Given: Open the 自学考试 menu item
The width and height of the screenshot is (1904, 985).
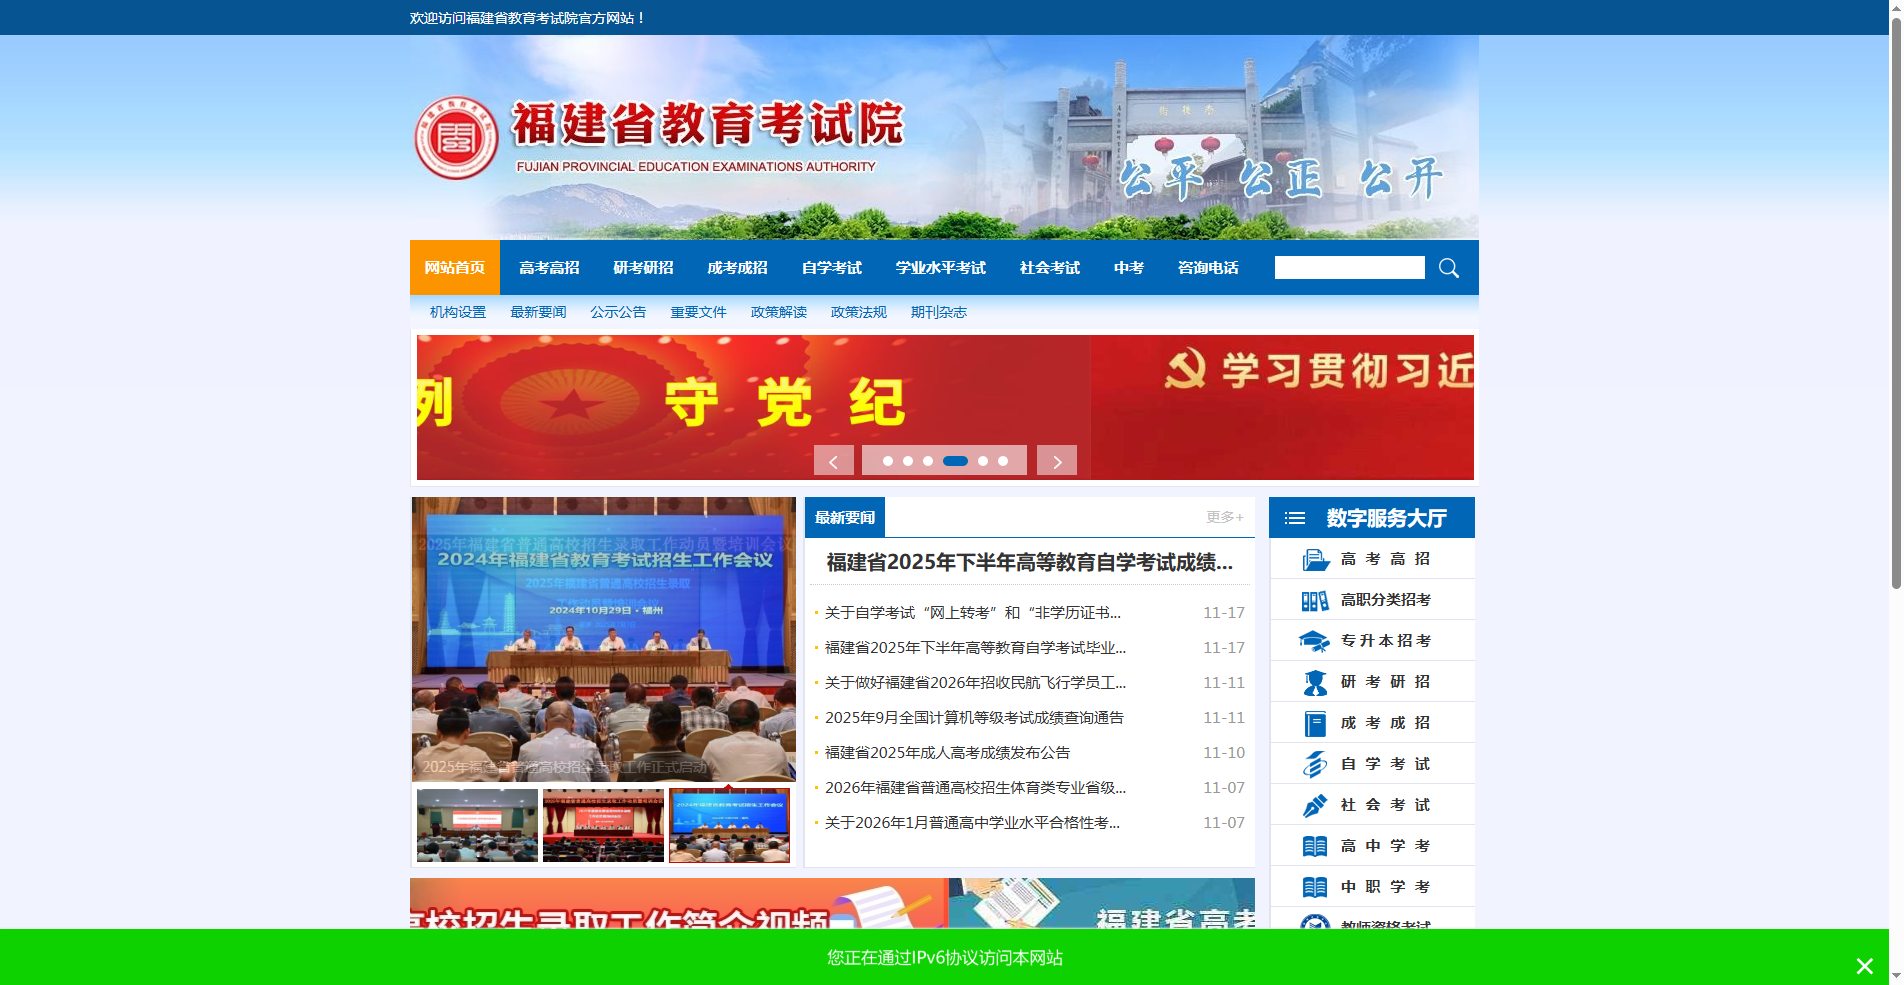Looking at the screenshot, I should click(x=830, y=267).
